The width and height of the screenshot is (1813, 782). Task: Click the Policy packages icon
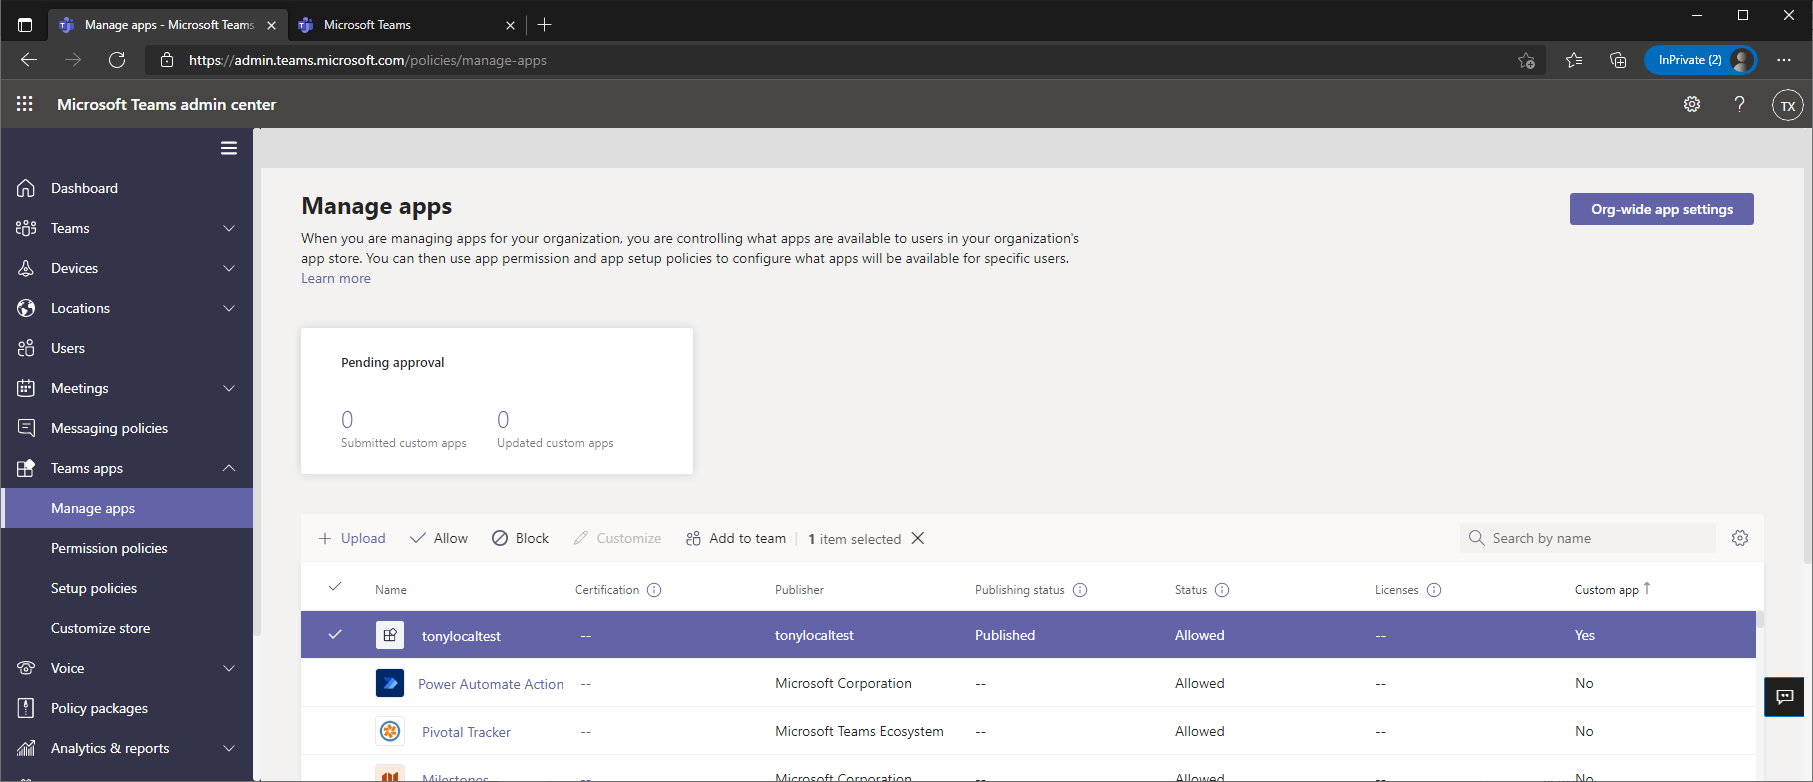[x=26, y=708]
